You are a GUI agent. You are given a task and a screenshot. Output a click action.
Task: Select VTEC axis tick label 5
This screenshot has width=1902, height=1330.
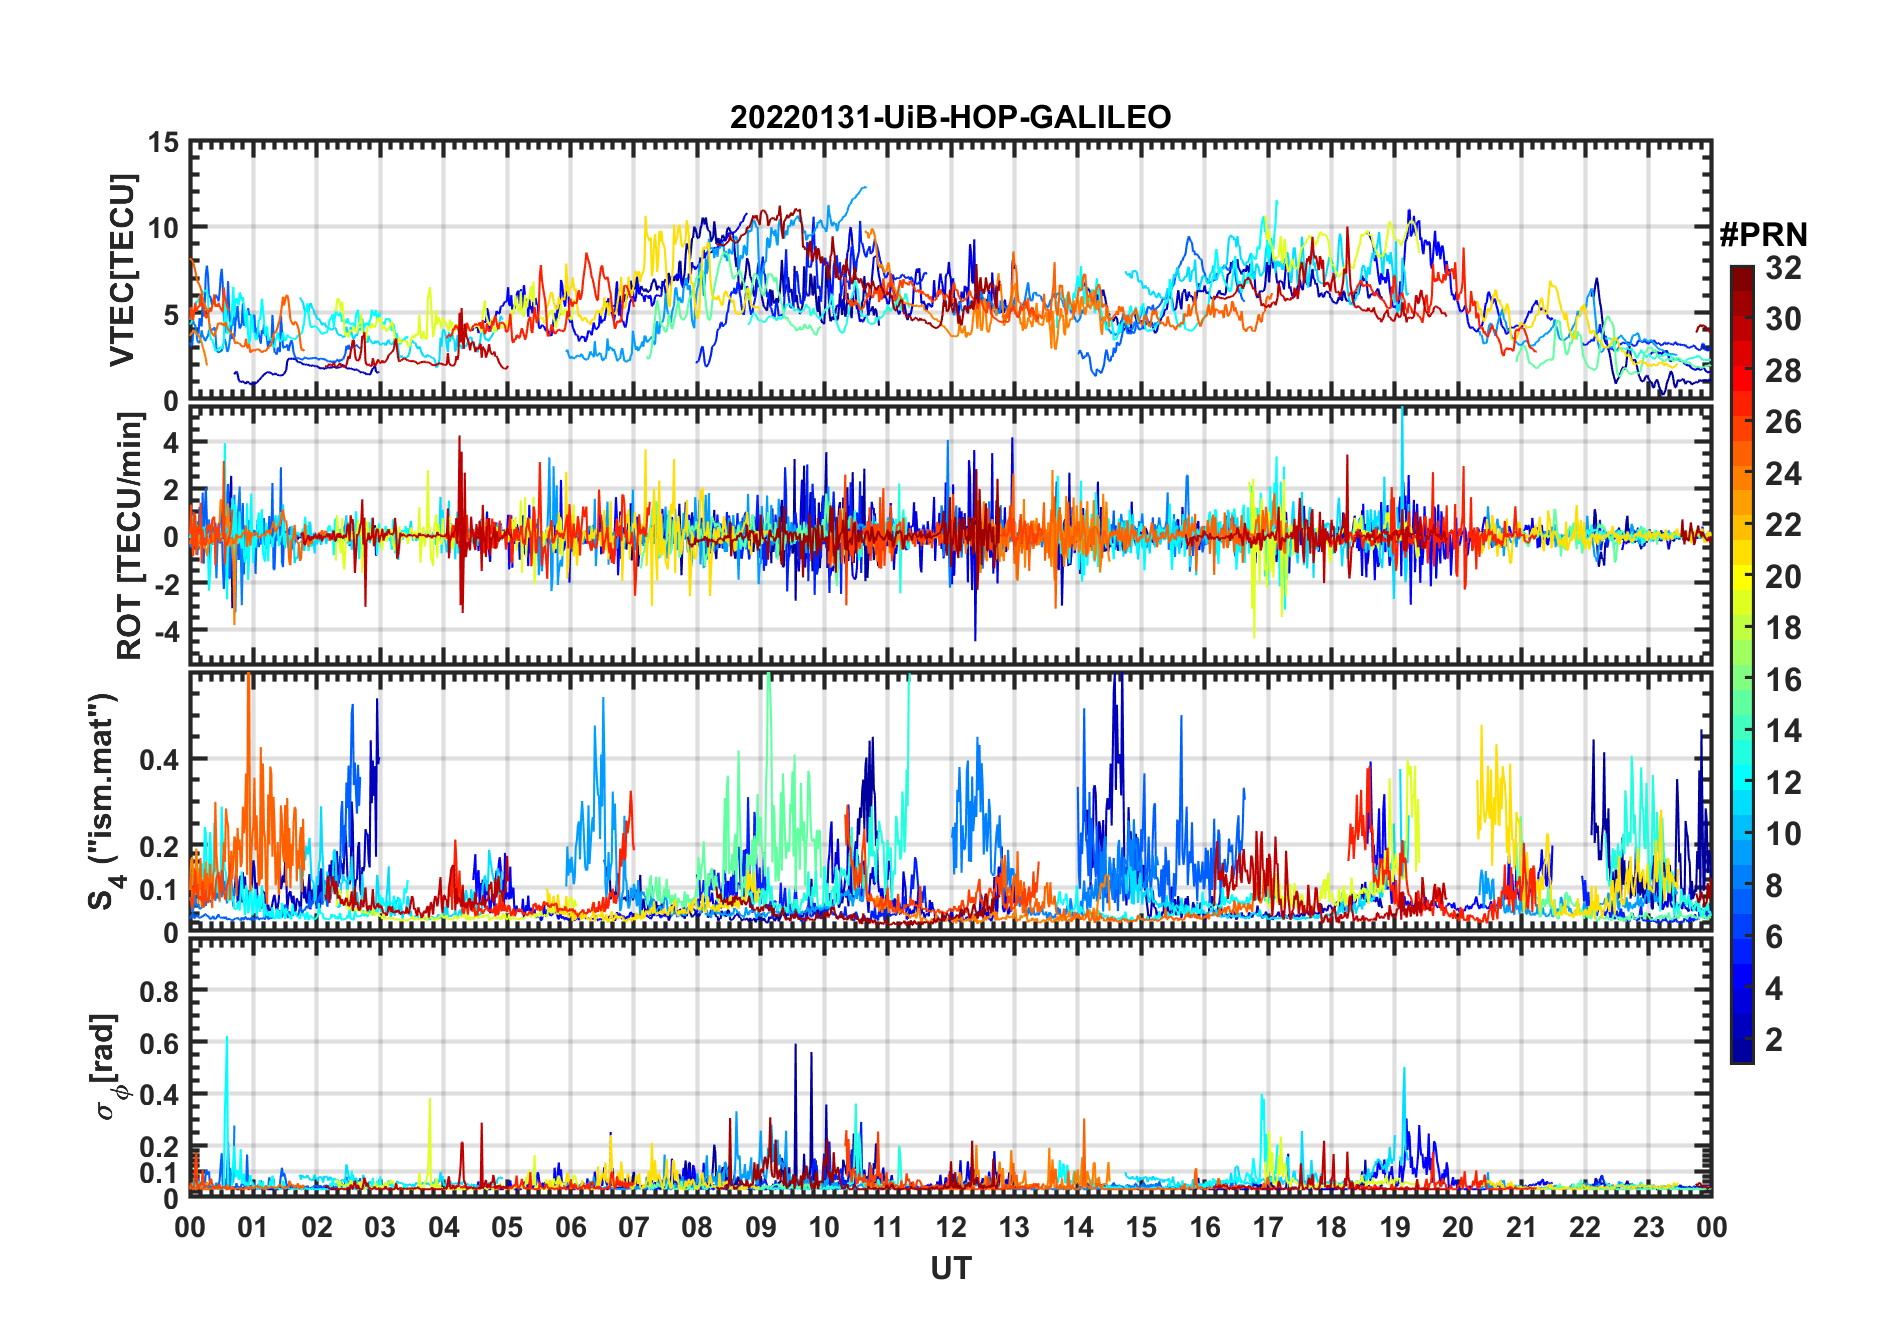[171, 315]
